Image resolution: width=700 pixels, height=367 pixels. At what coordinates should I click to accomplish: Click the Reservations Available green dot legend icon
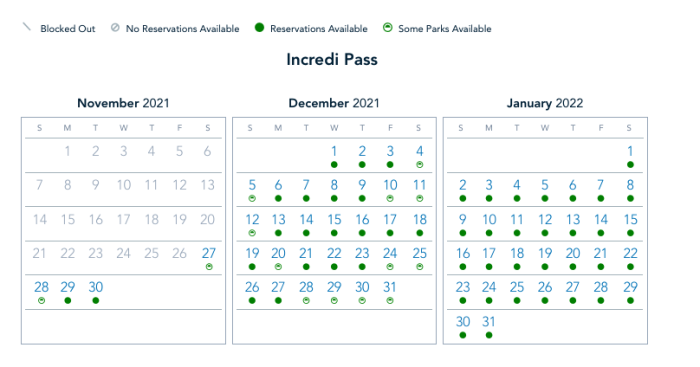pos(259,28)
